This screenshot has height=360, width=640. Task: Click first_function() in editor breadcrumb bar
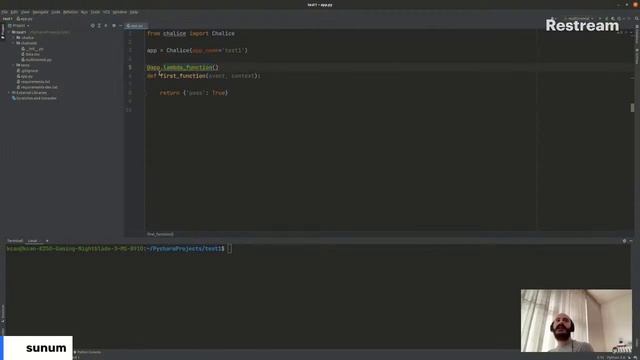point(160,234)
